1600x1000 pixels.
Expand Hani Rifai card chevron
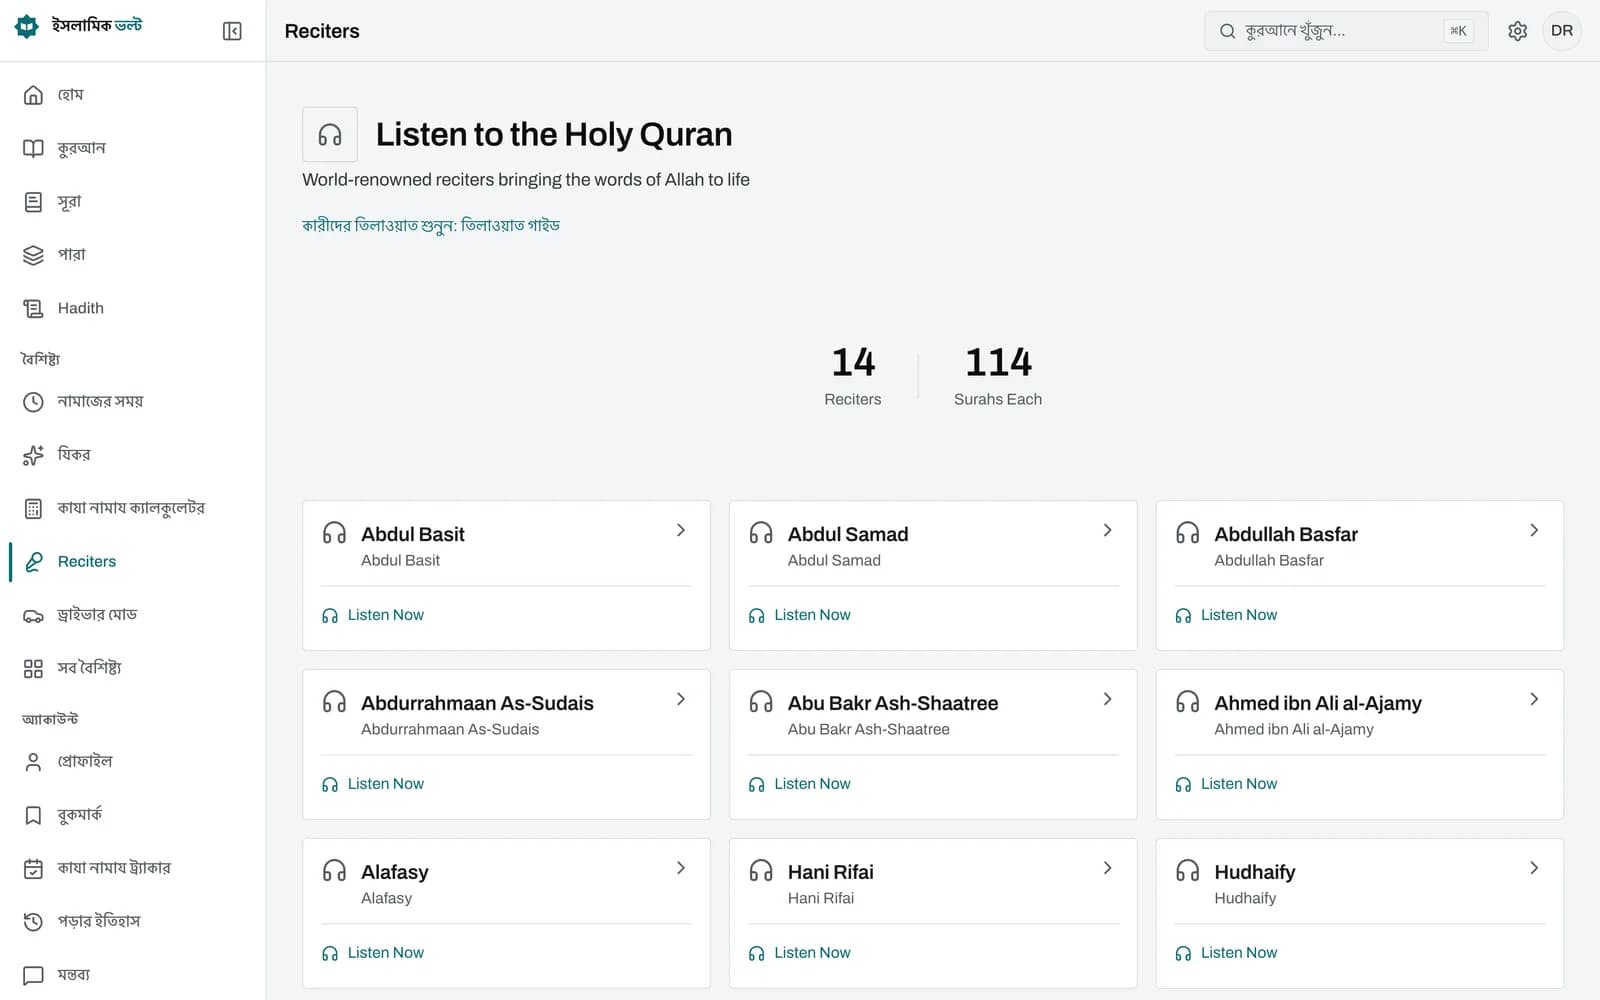coord(1107,868)
